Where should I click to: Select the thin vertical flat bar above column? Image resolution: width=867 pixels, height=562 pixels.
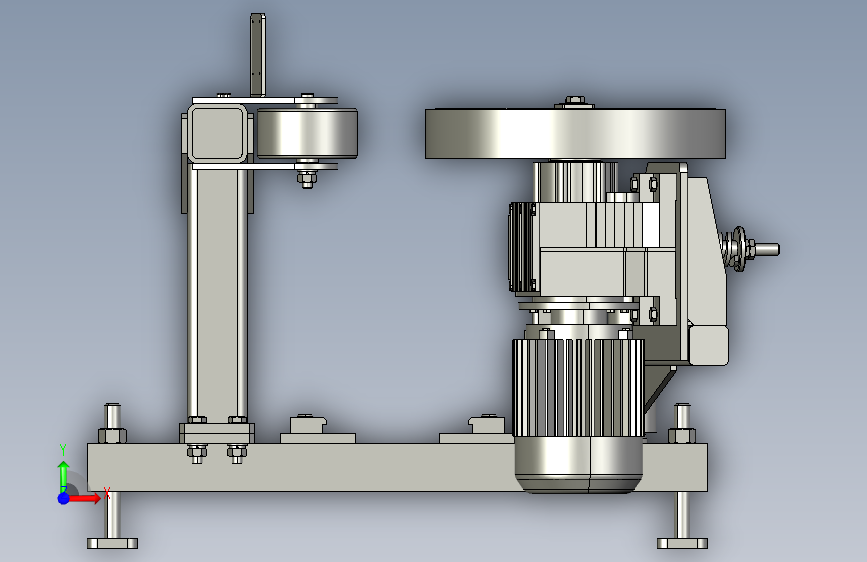258,55
